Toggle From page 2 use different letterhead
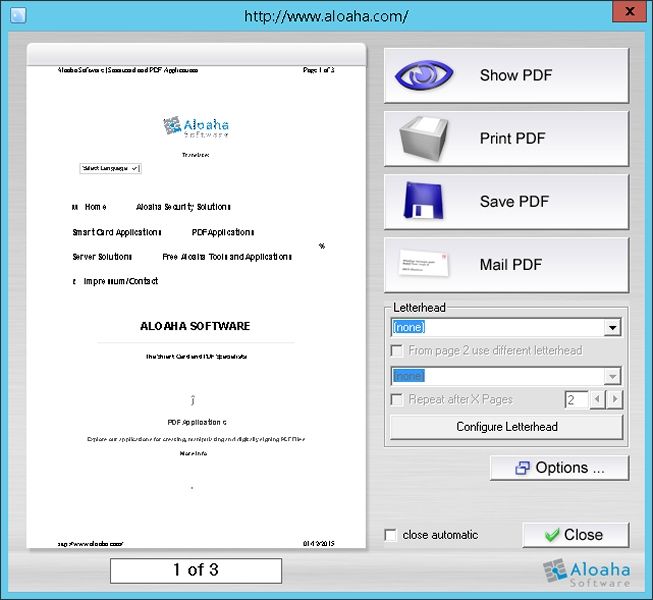 [x=396, y=351]
